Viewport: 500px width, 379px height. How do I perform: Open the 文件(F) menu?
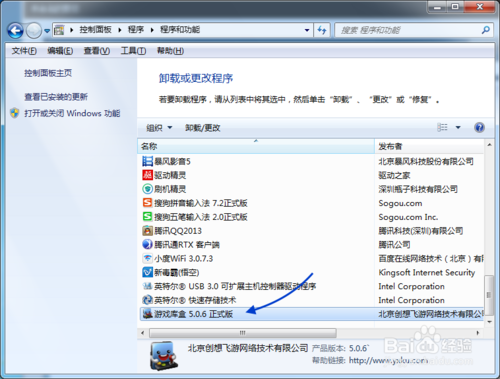pos(24,51)
